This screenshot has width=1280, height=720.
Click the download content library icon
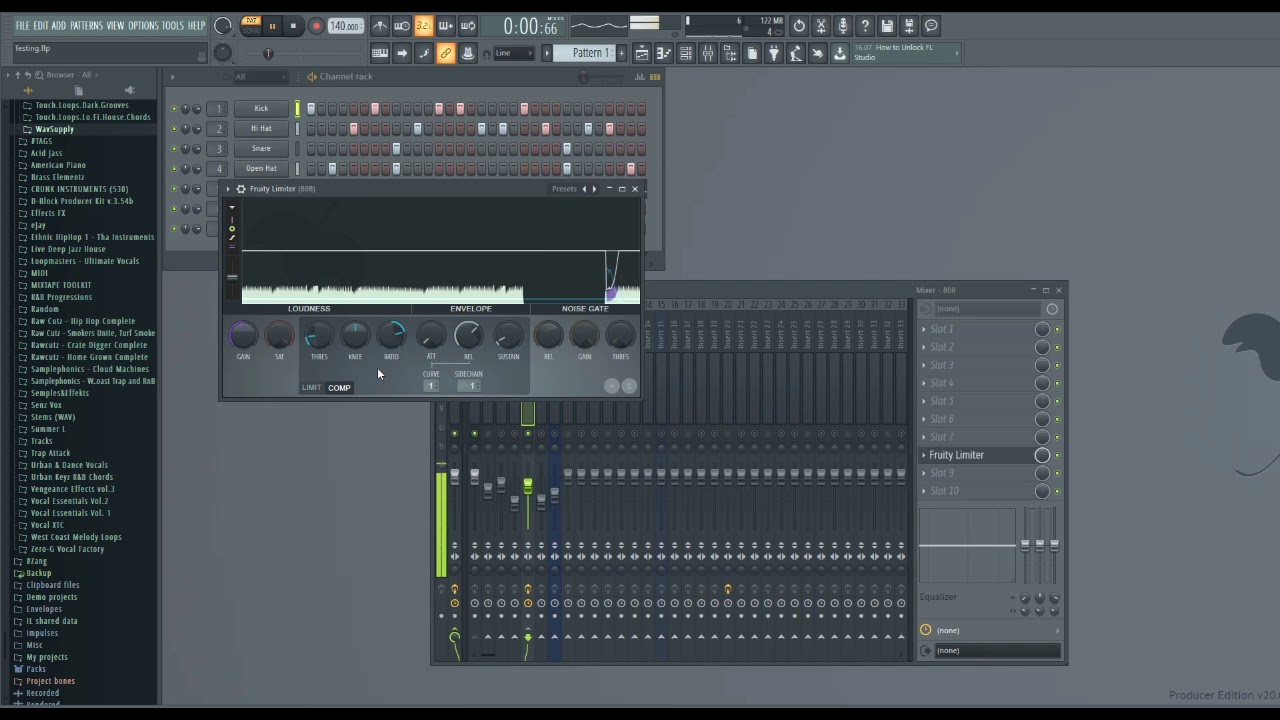pyautogui.click(x=840, y=53)
